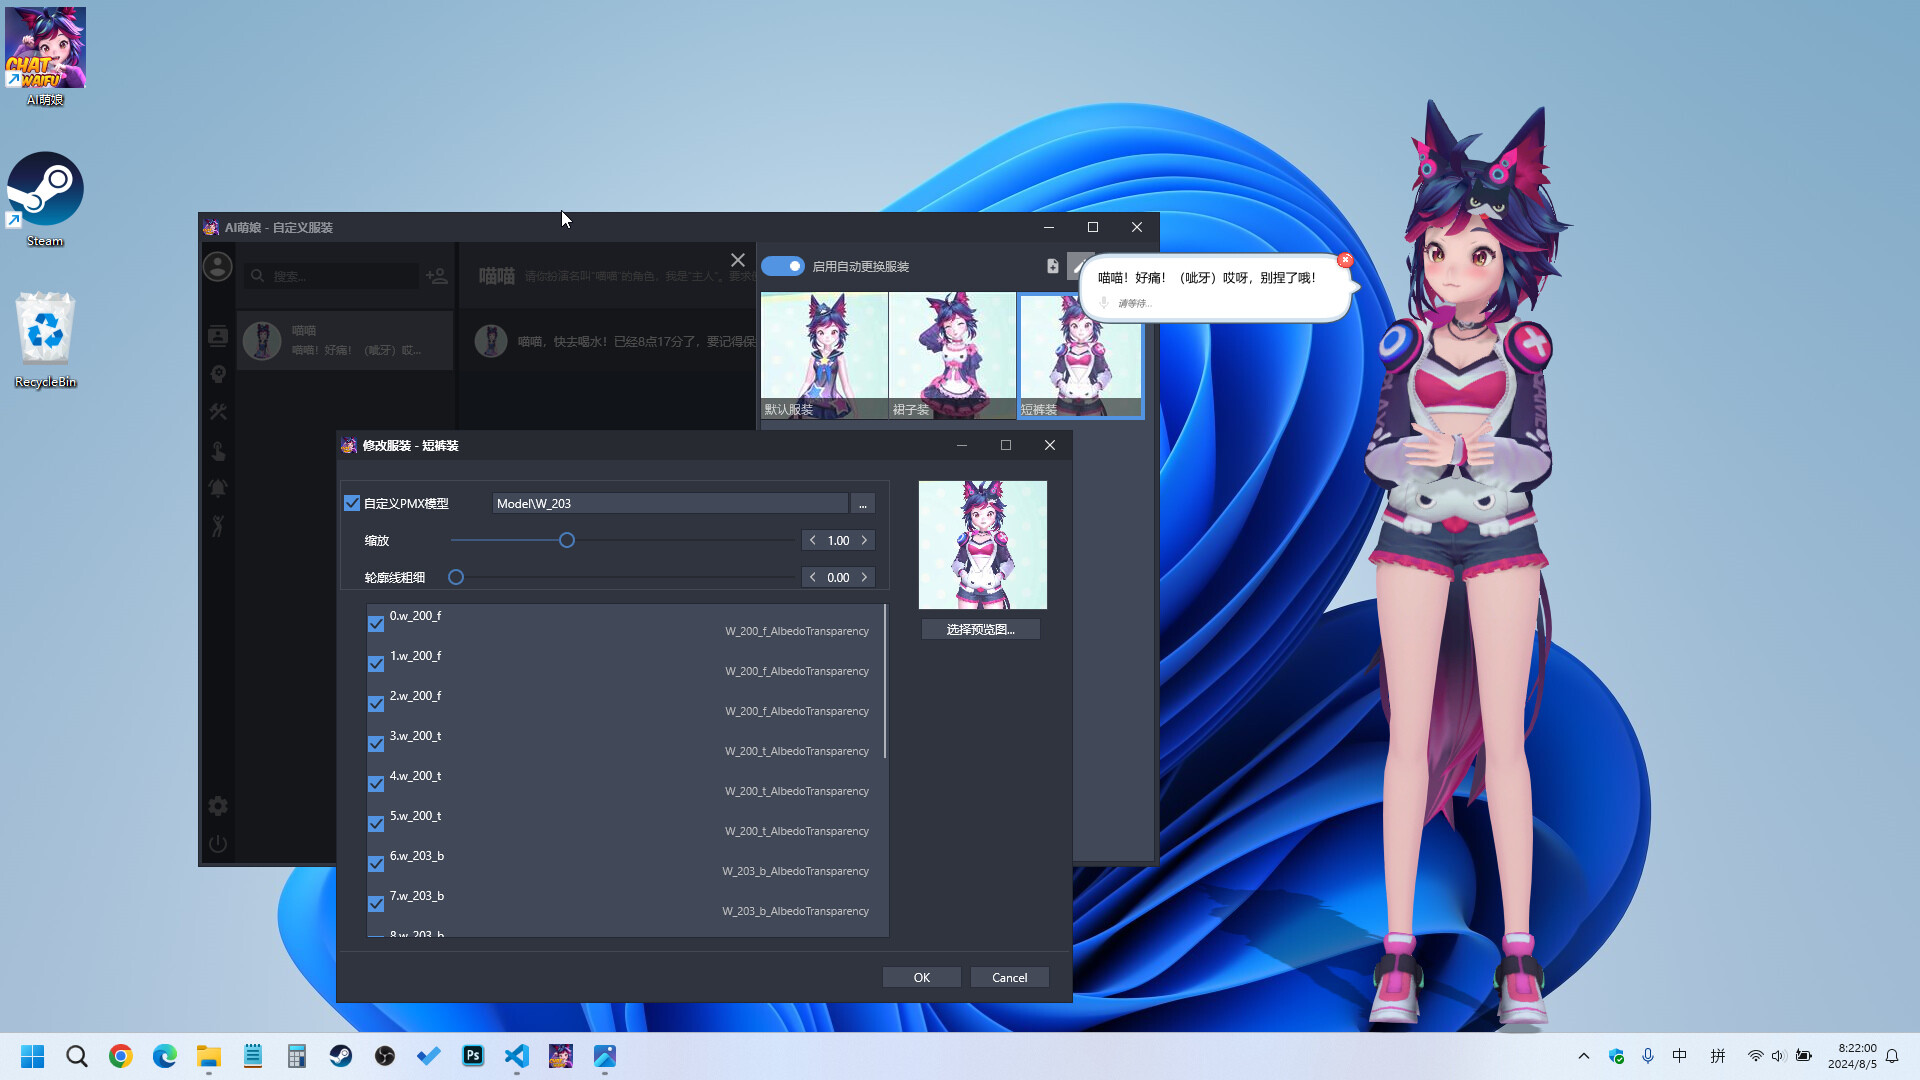Open the touch interaction icon in sidebar

pyautogui.click(x=218, y=451)
